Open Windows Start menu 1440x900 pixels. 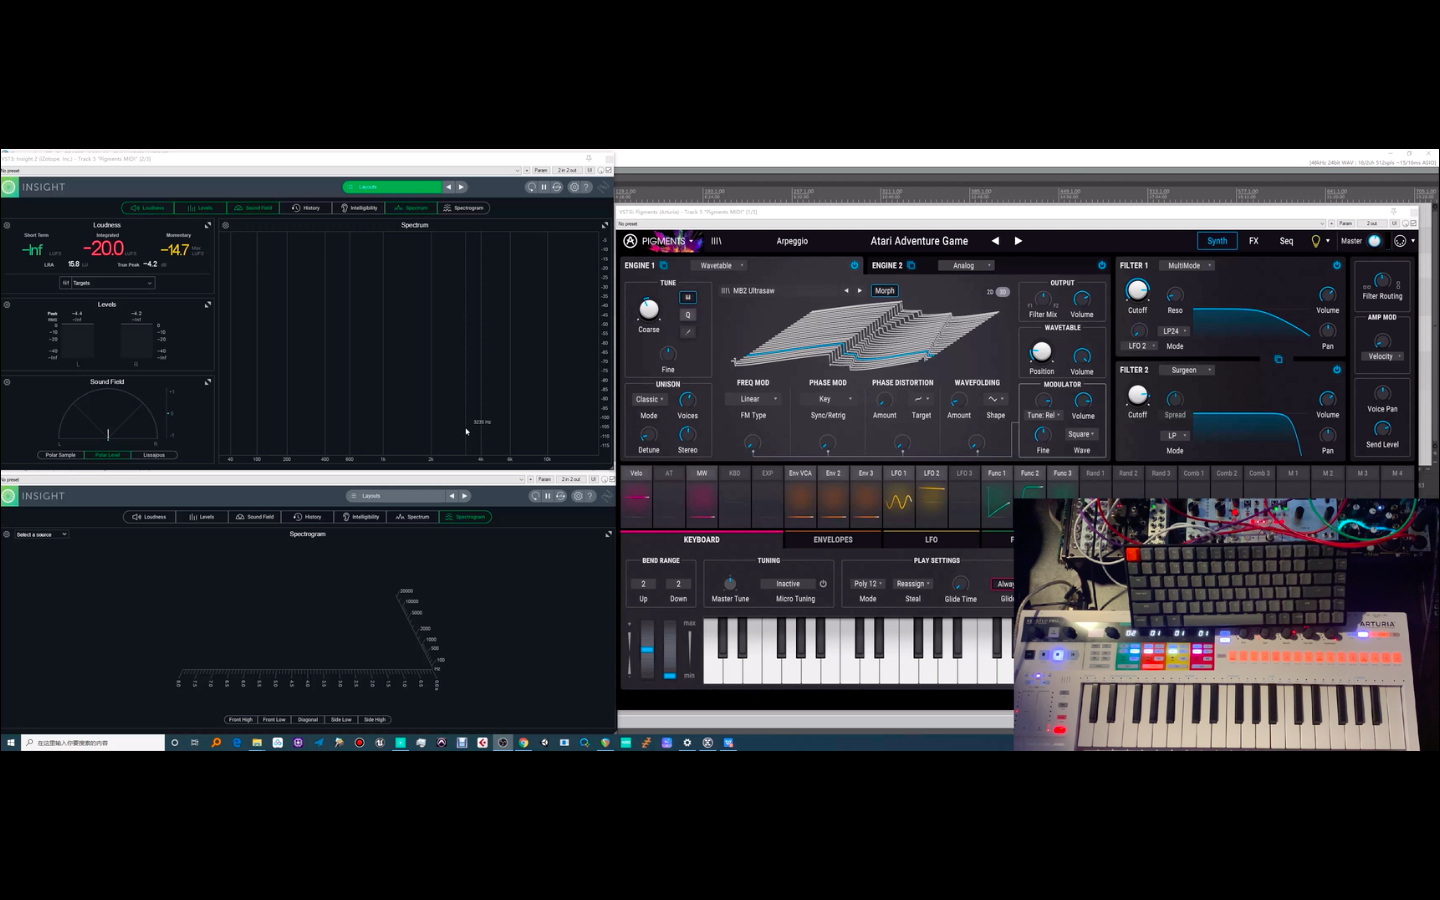click(11, 743)
